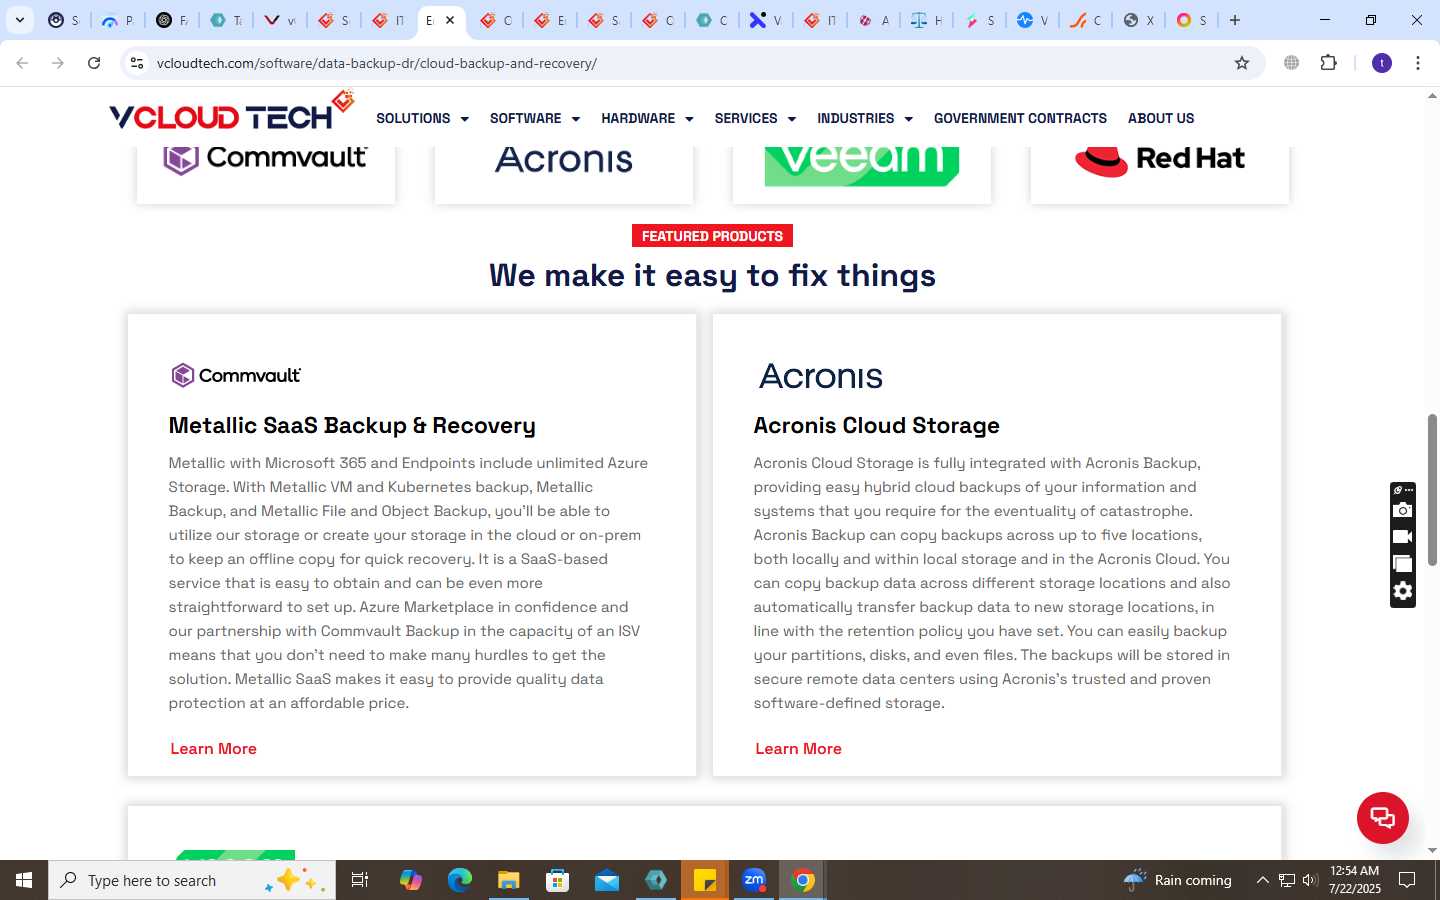Open Acronis Cloud Storage heading

(876, 425)
